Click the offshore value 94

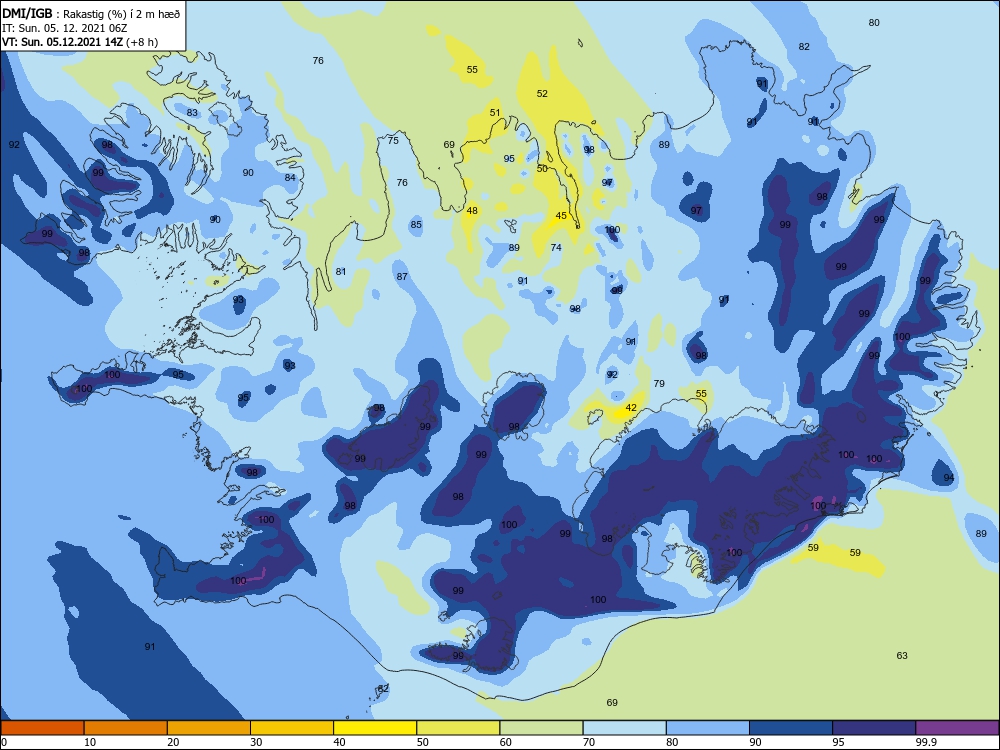(x=949, y=478)
